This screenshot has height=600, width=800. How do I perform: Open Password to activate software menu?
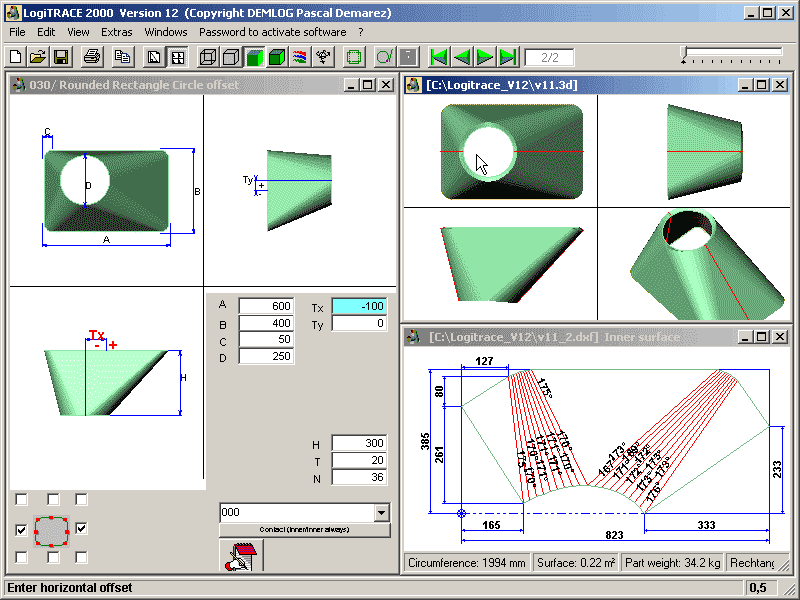tap(272, 32)
